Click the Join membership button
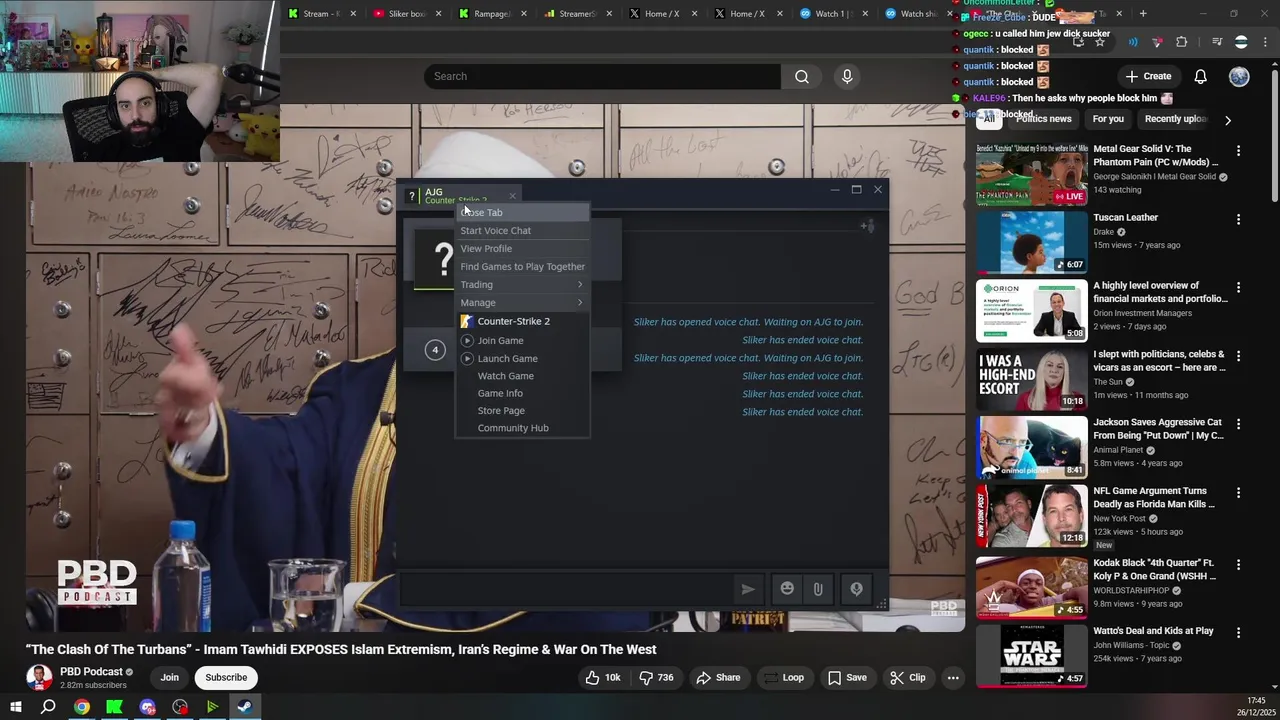1280x720 pixels. (x=170, y=678)
